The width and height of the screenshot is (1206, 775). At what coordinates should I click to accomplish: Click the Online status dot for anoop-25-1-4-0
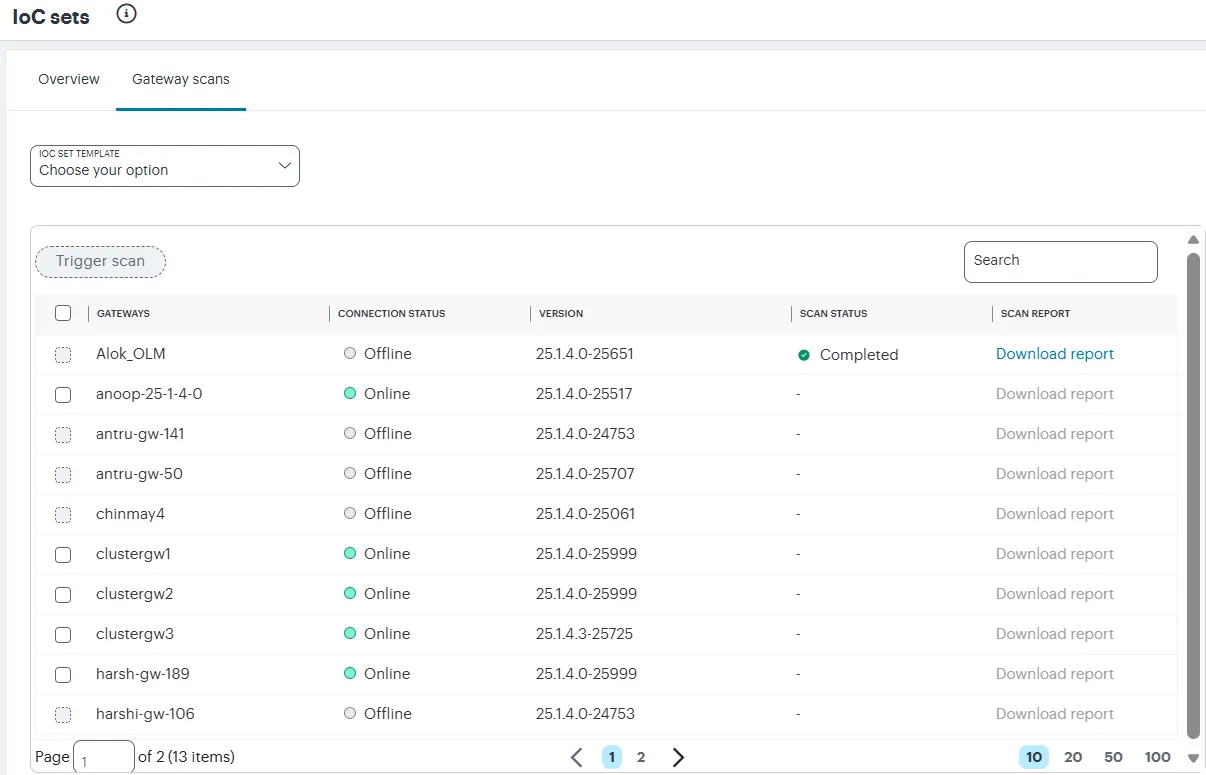point(350,393)
